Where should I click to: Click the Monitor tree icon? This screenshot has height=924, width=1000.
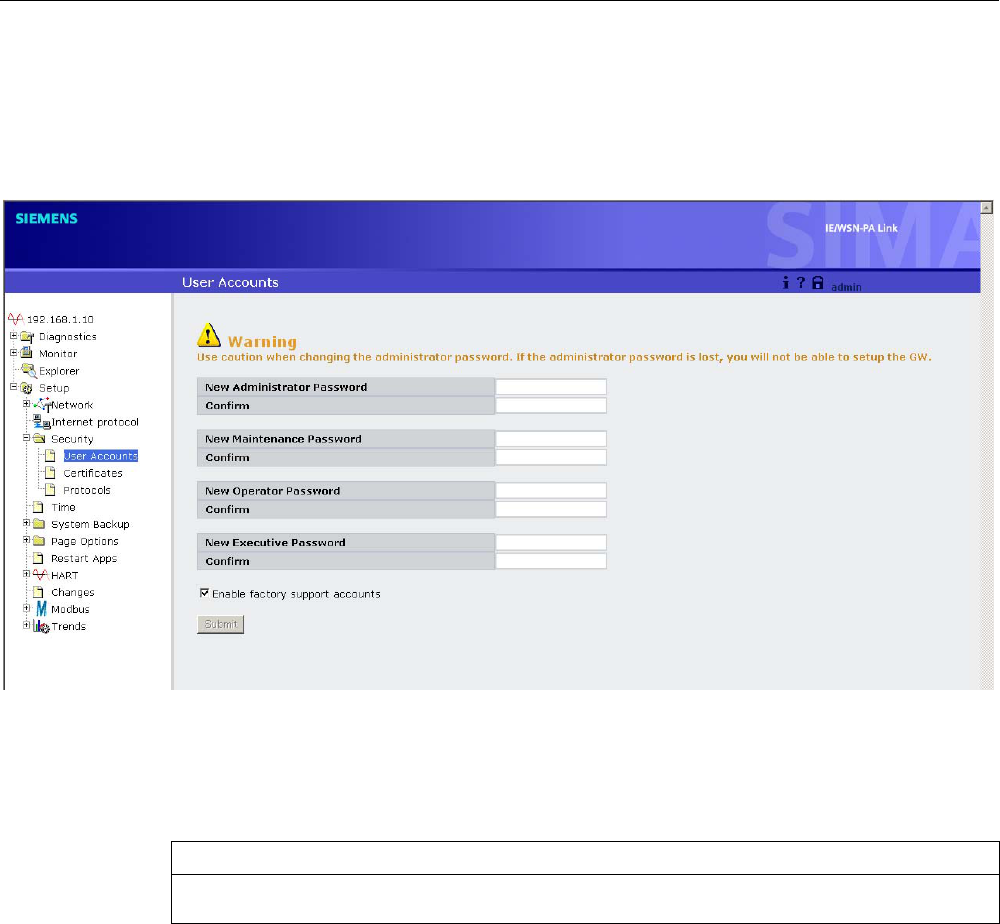pyautogui.click(x=27, y=353)
